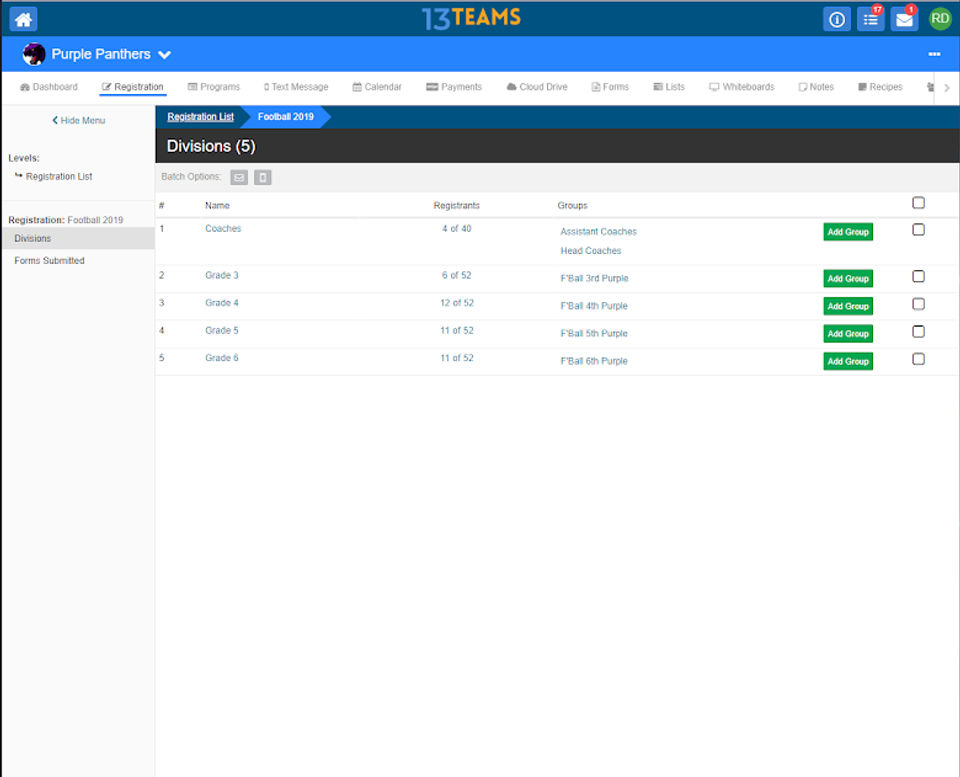Click the 13TEAMS logo
This screenshot has width=960, height=777.
pos(471,18)
